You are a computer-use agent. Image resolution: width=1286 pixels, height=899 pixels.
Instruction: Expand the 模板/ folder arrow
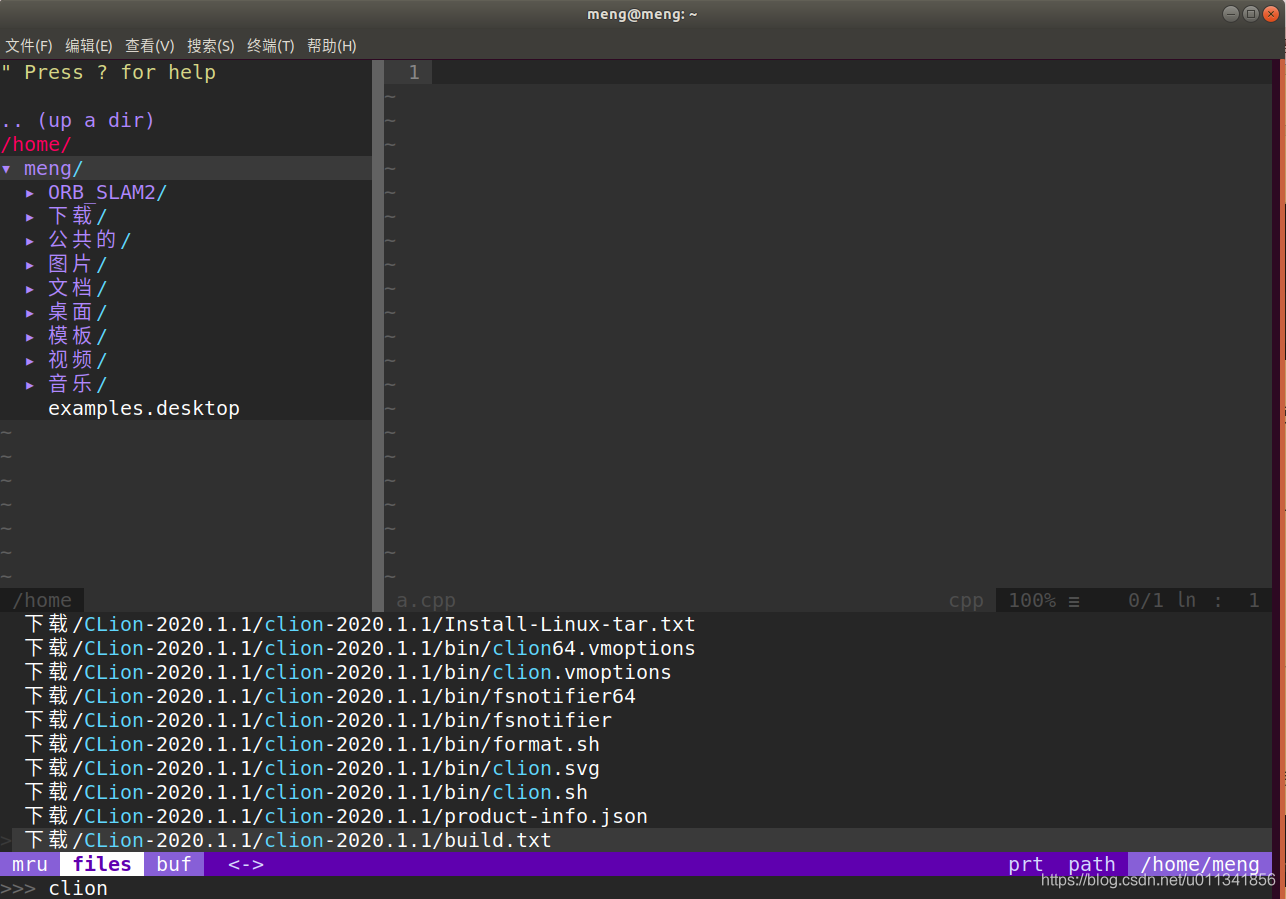click(x=30, y=336)
